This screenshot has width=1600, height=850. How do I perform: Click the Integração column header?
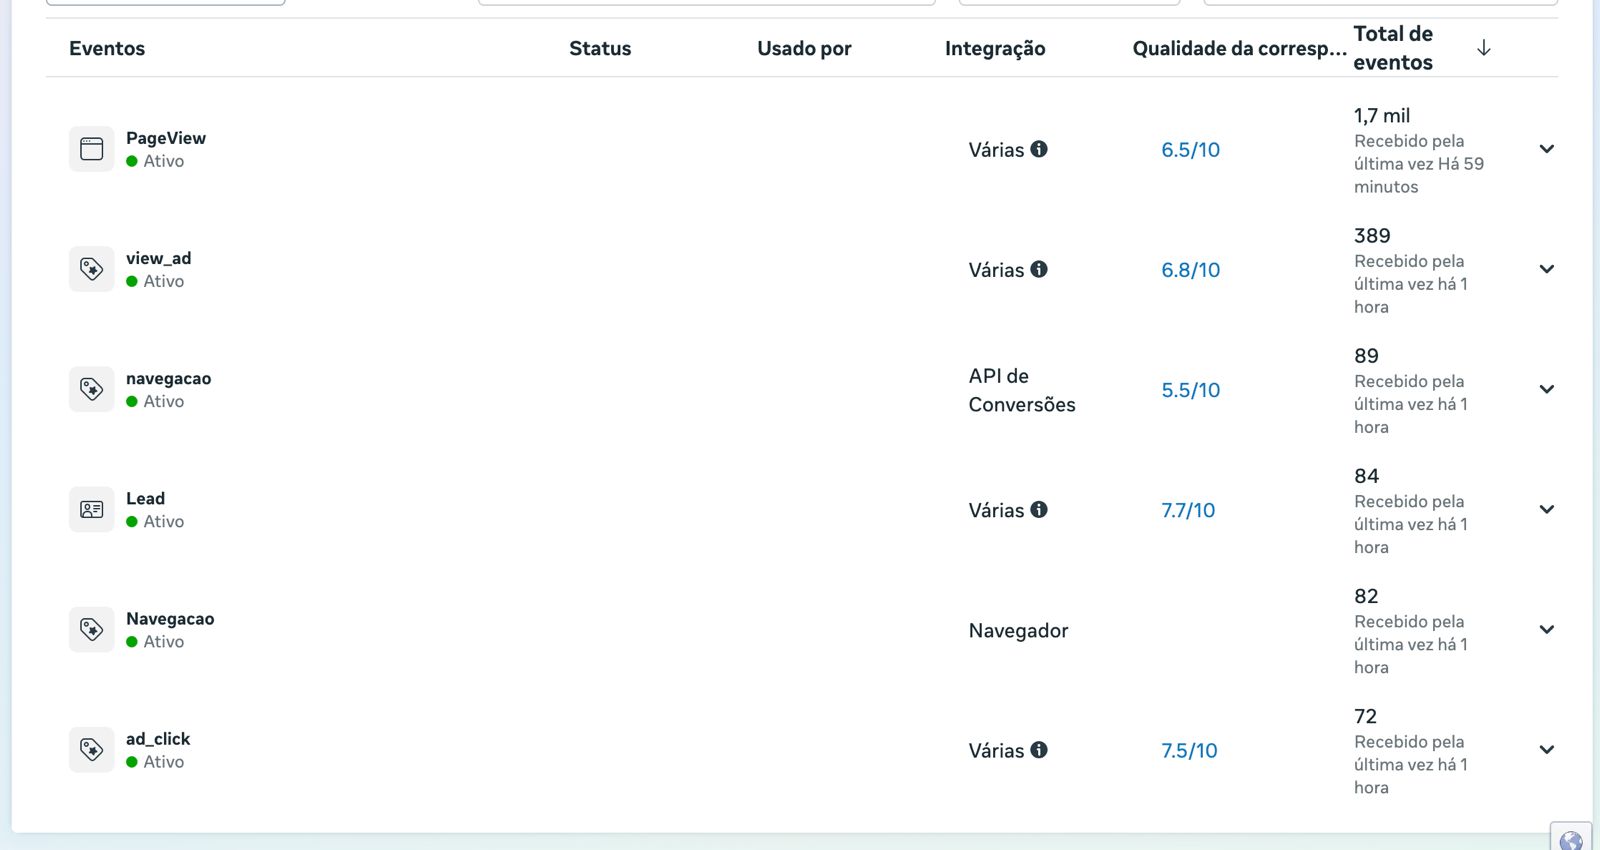pyautogui.click(x=995, y=48)
